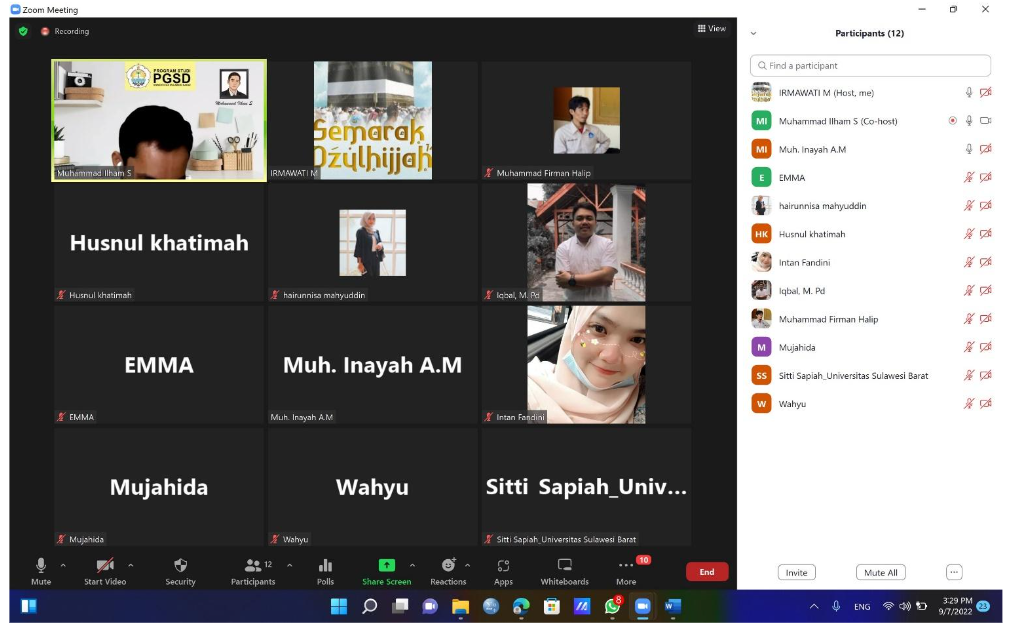Toggle microphone for IRMAWATI M (Host, me)
The height and width of the screenshot is (631, 1009).
968,93
